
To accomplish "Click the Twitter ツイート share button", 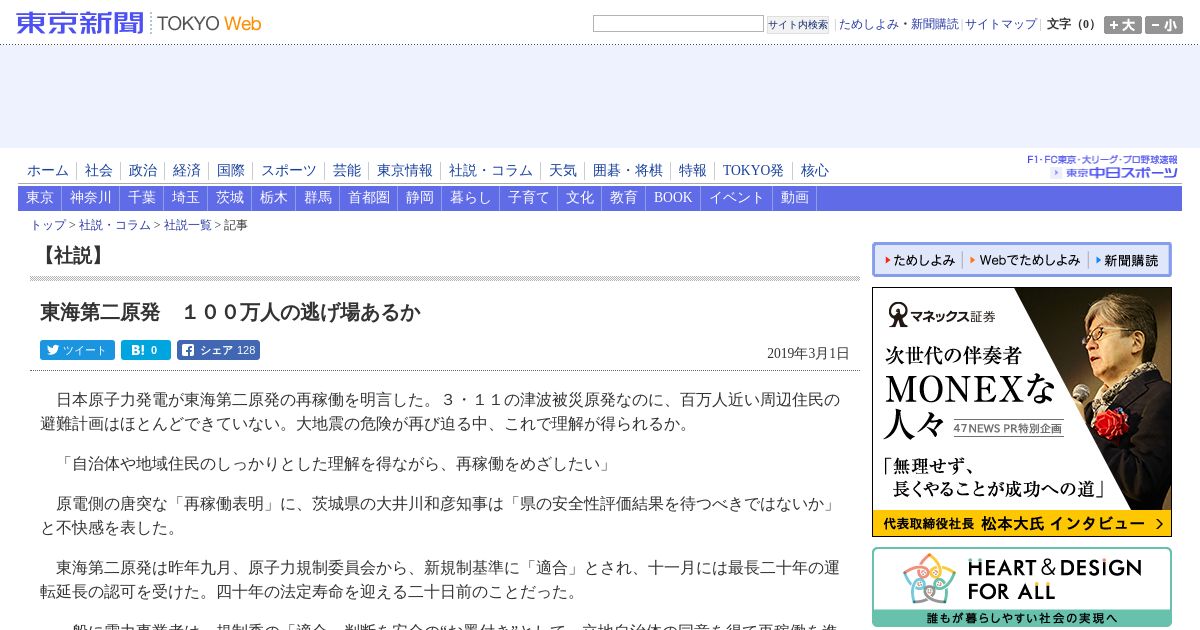I will click(x=77, y=350).
